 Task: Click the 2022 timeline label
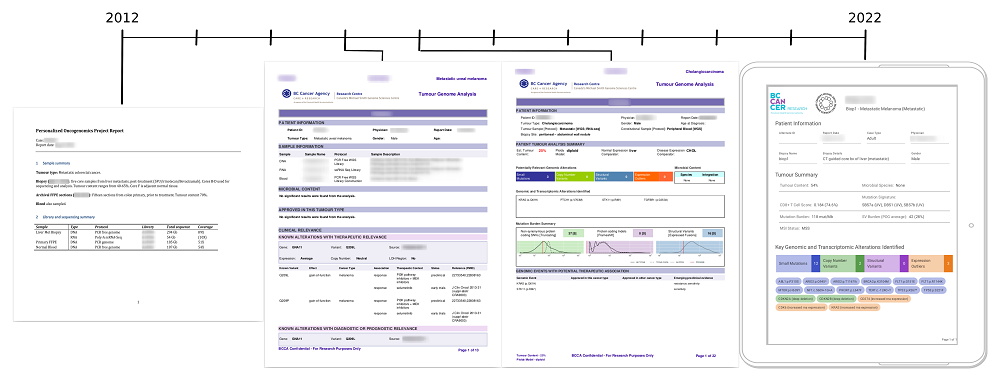(x=865, y=18)
